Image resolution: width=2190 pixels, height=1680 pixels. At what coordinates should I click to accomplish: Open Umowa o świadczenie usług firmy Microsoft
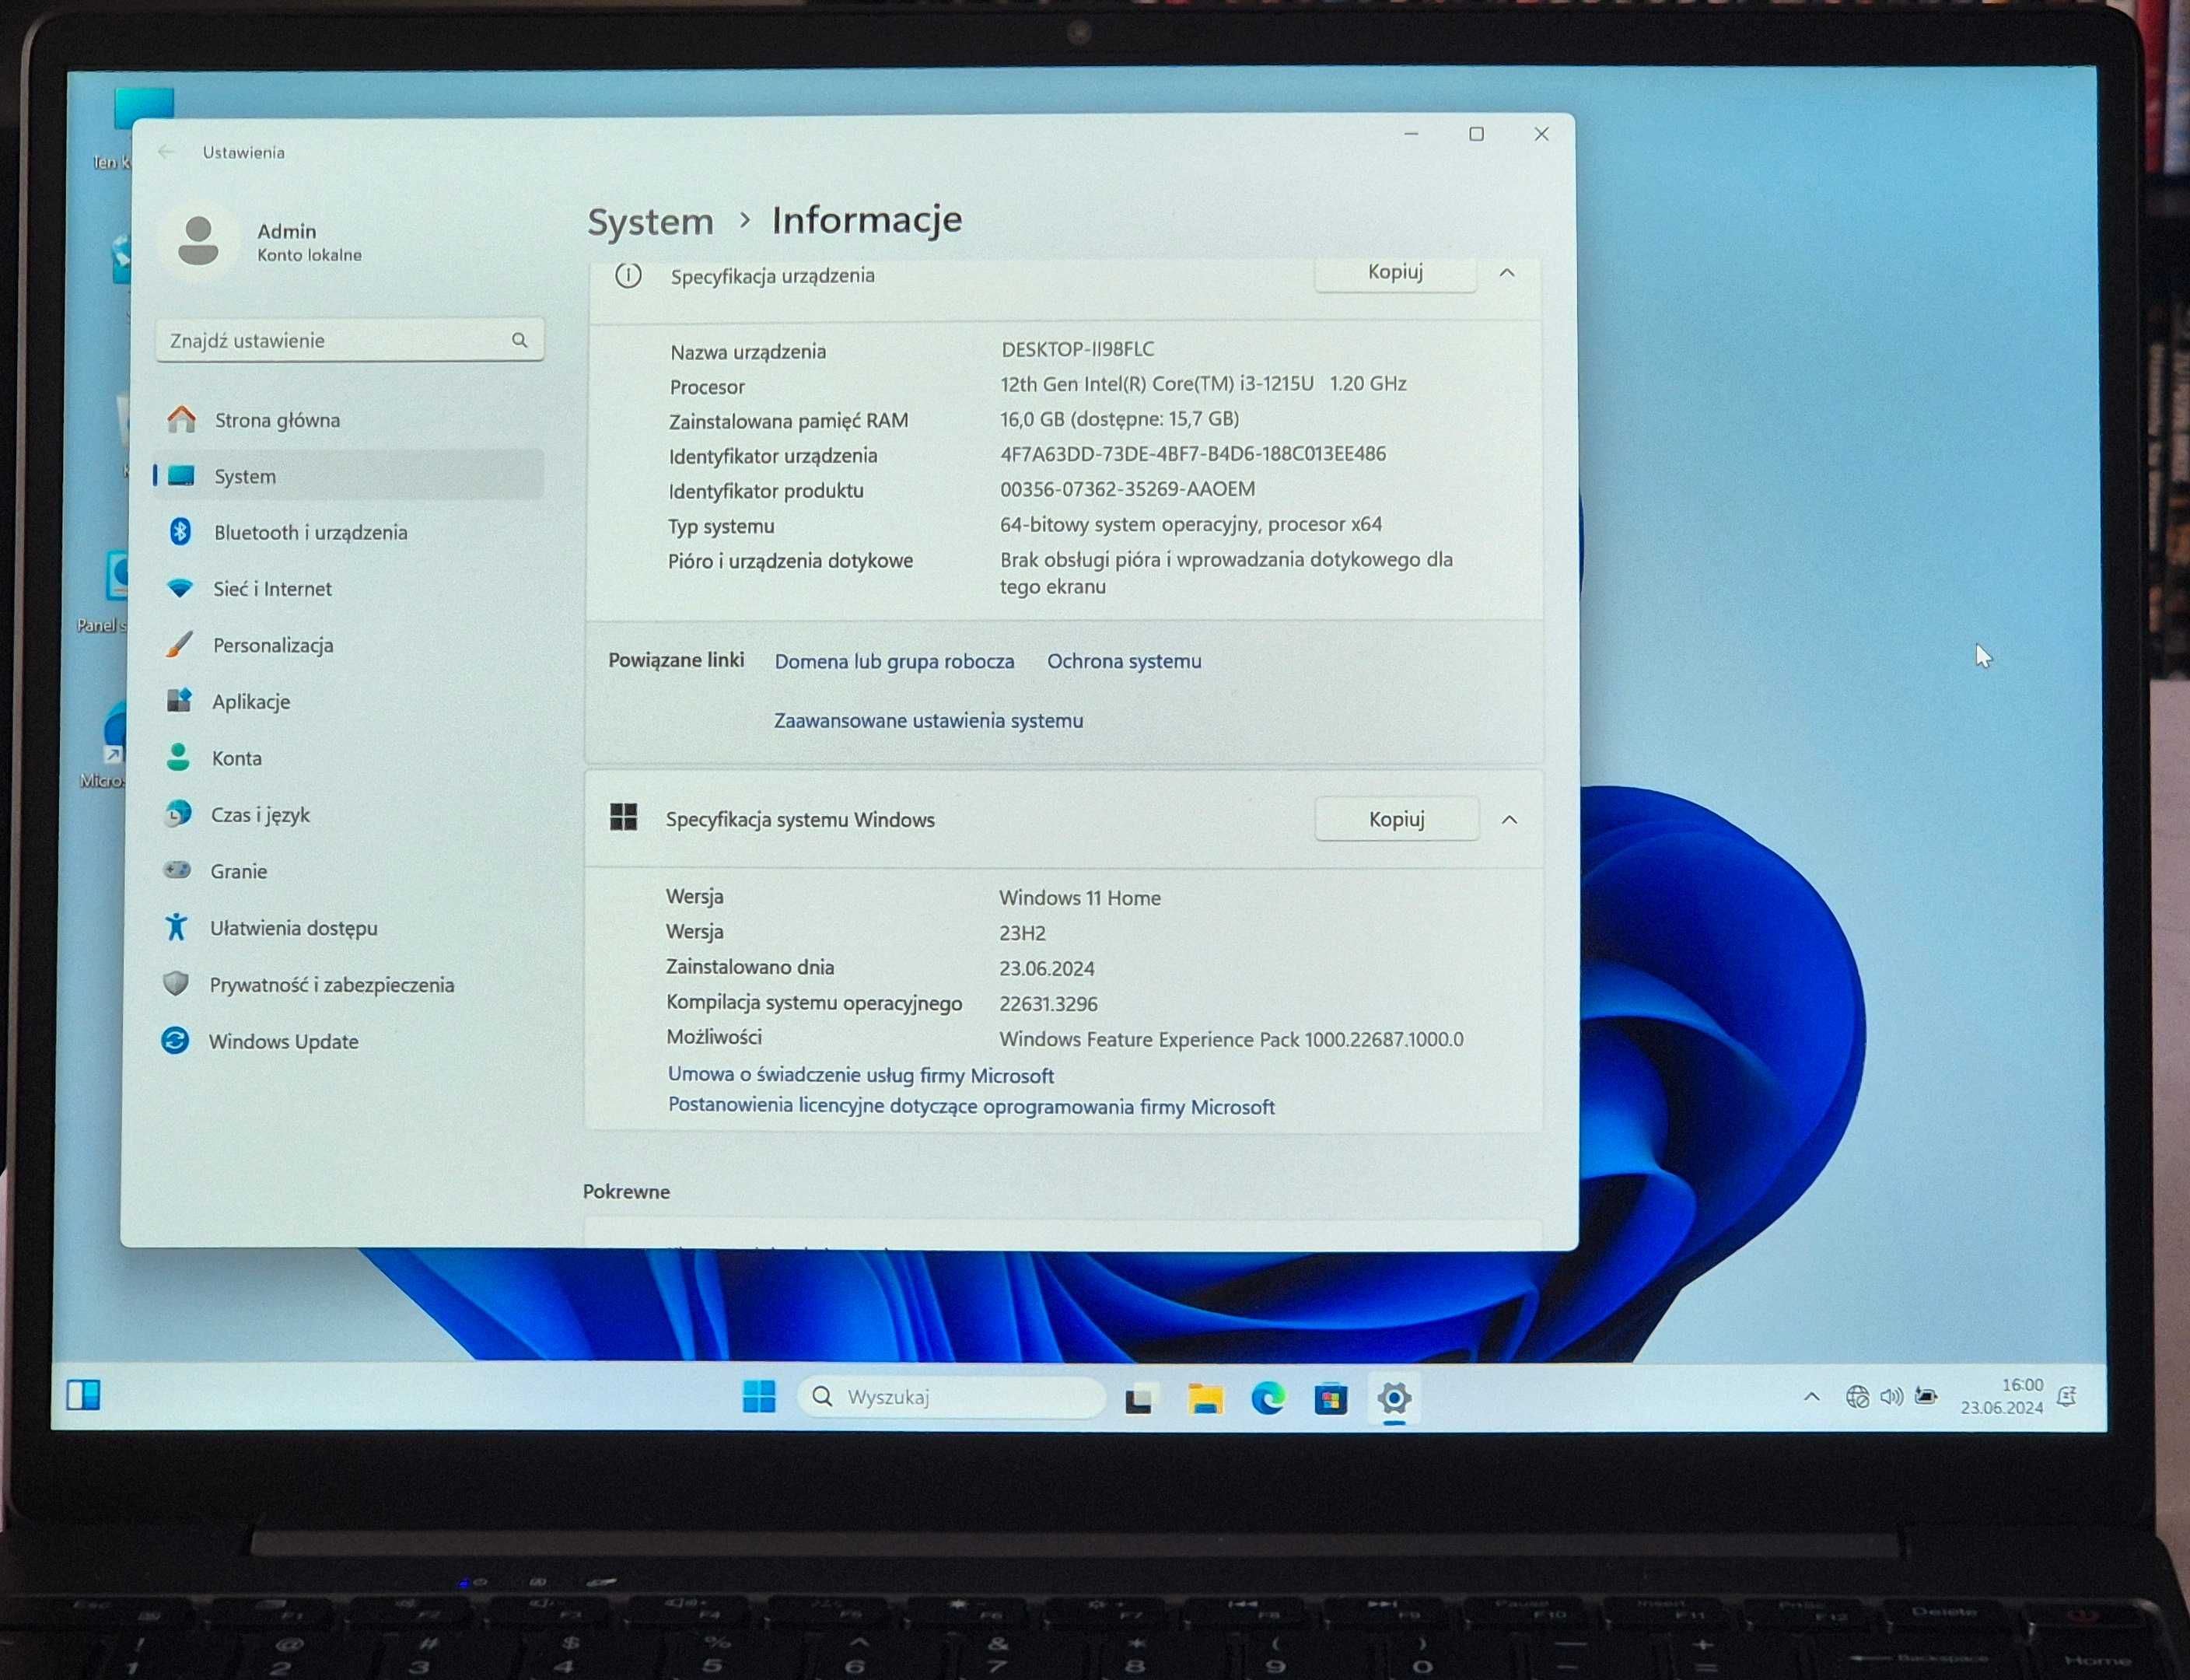[x=860, y=1075]
